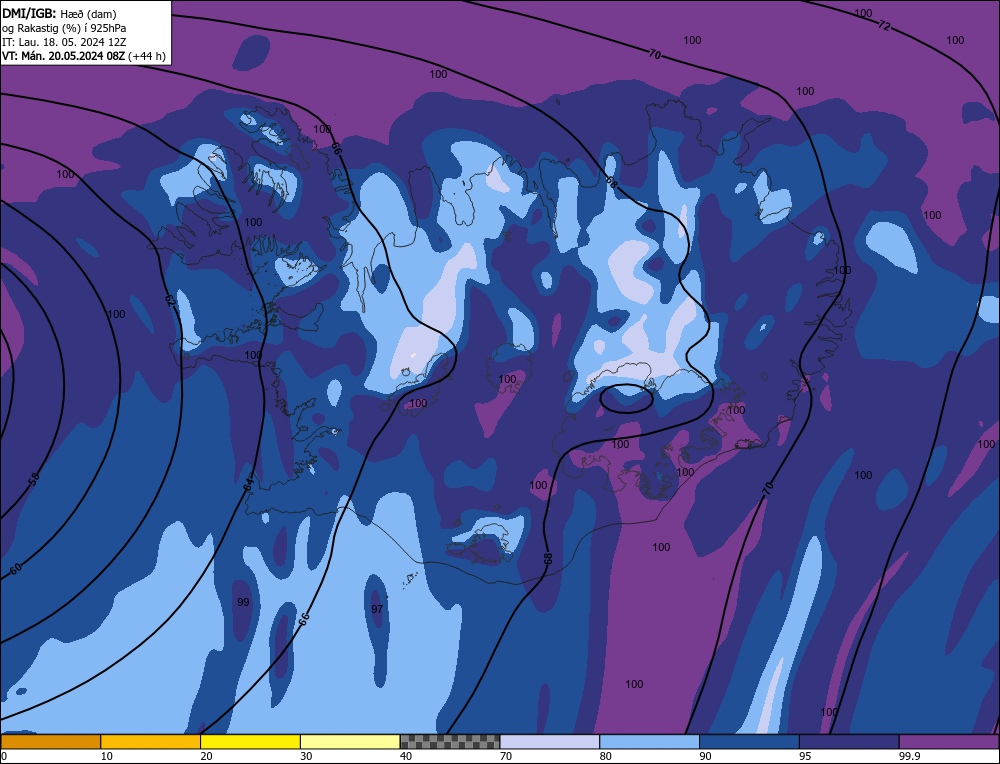
Task: Click the '40' legend scale label
Action: pyautogui.click(x=406, y=756)
